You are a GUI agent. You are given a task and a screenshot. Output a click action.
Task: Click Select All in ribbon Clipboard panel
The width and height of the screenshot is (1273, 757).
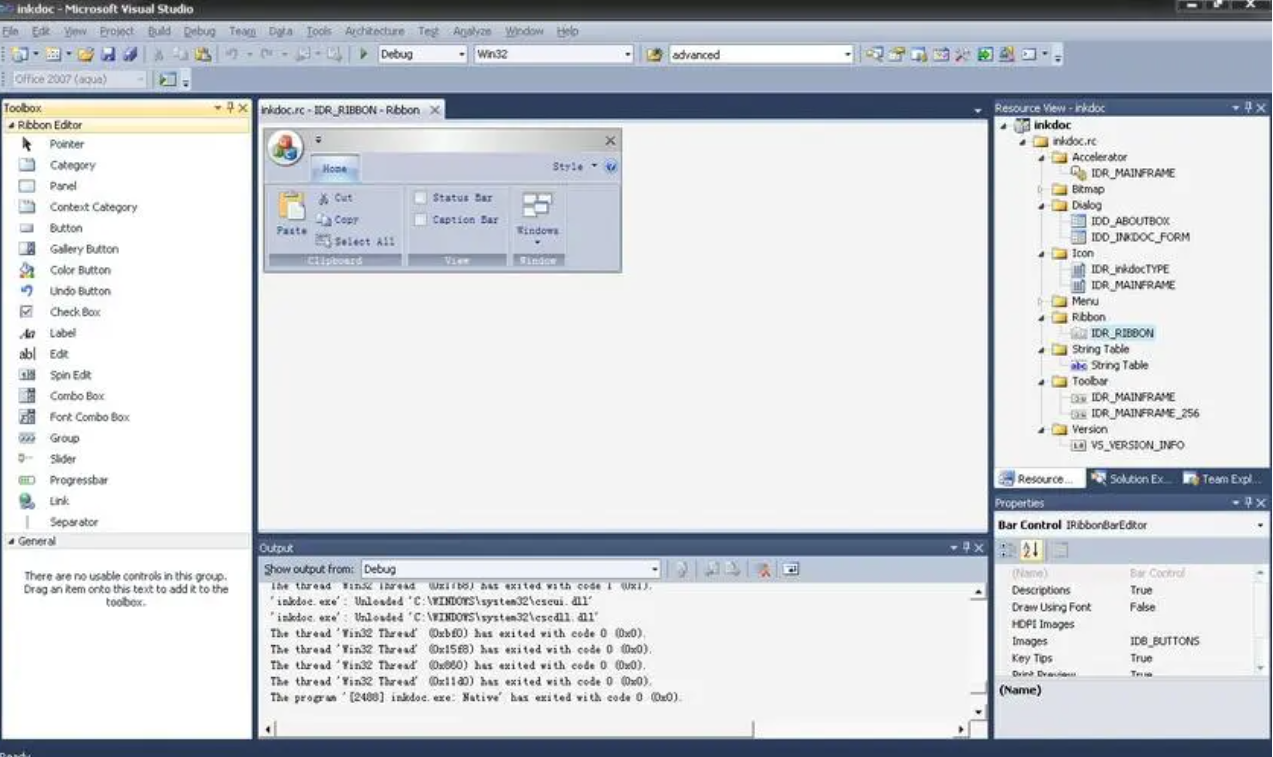[355, 241]
